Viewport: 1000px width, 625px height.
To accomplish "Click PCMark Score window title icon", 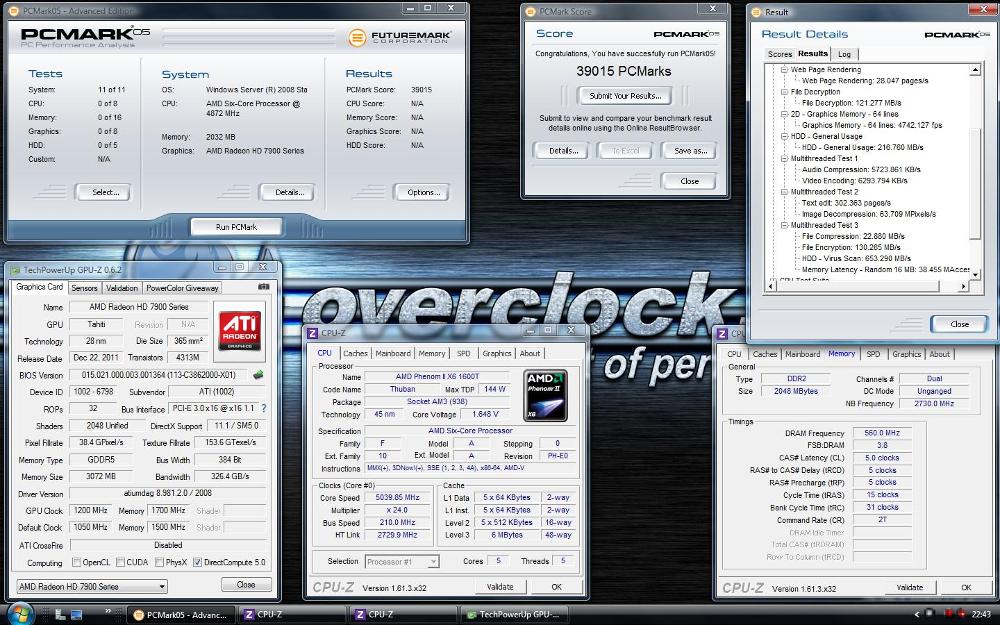I will 531,11.
